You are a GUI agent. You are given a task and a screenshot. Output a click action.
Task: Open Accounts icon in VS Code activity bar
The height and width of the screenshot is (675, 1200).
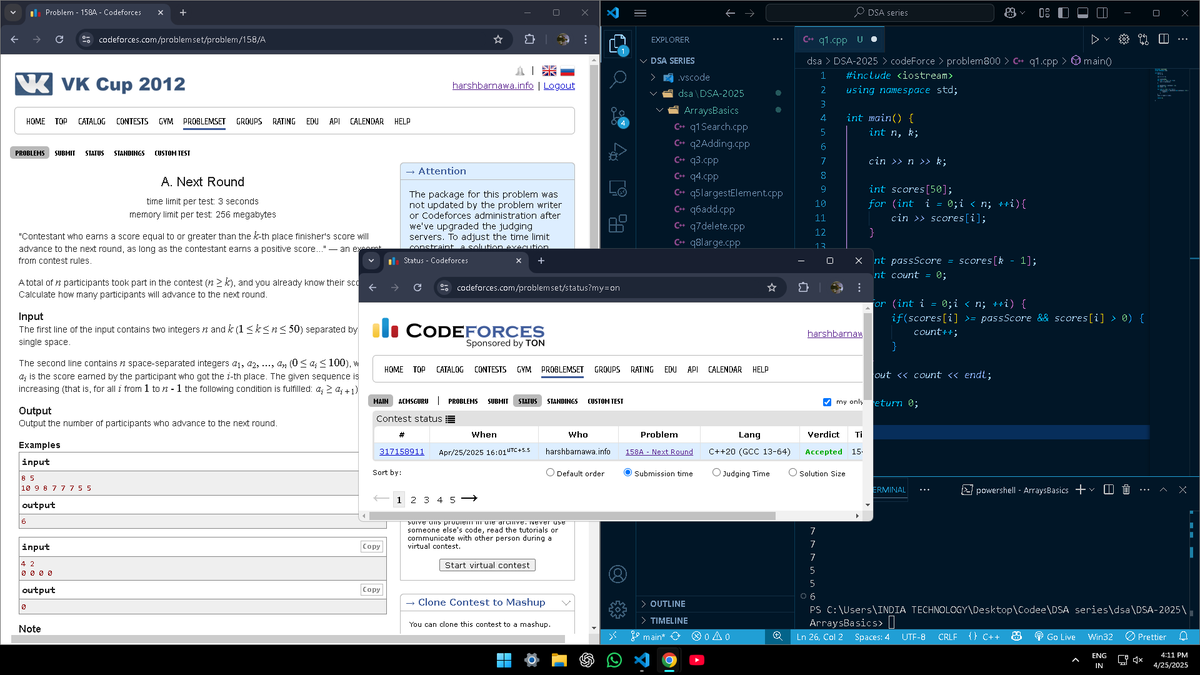point(618,573)
